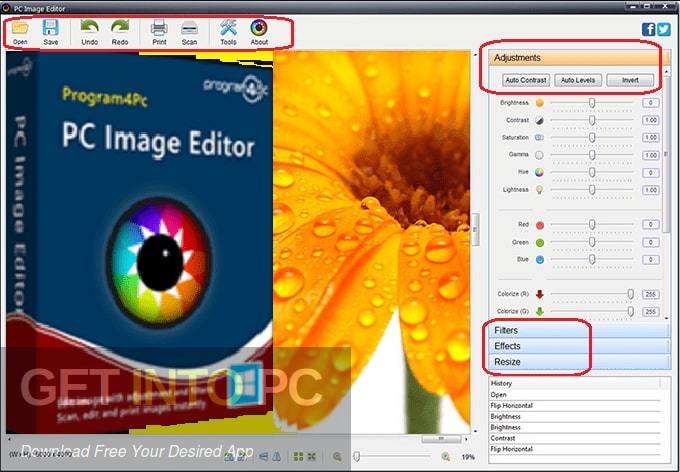Click the Blue value field

[651, 260]
